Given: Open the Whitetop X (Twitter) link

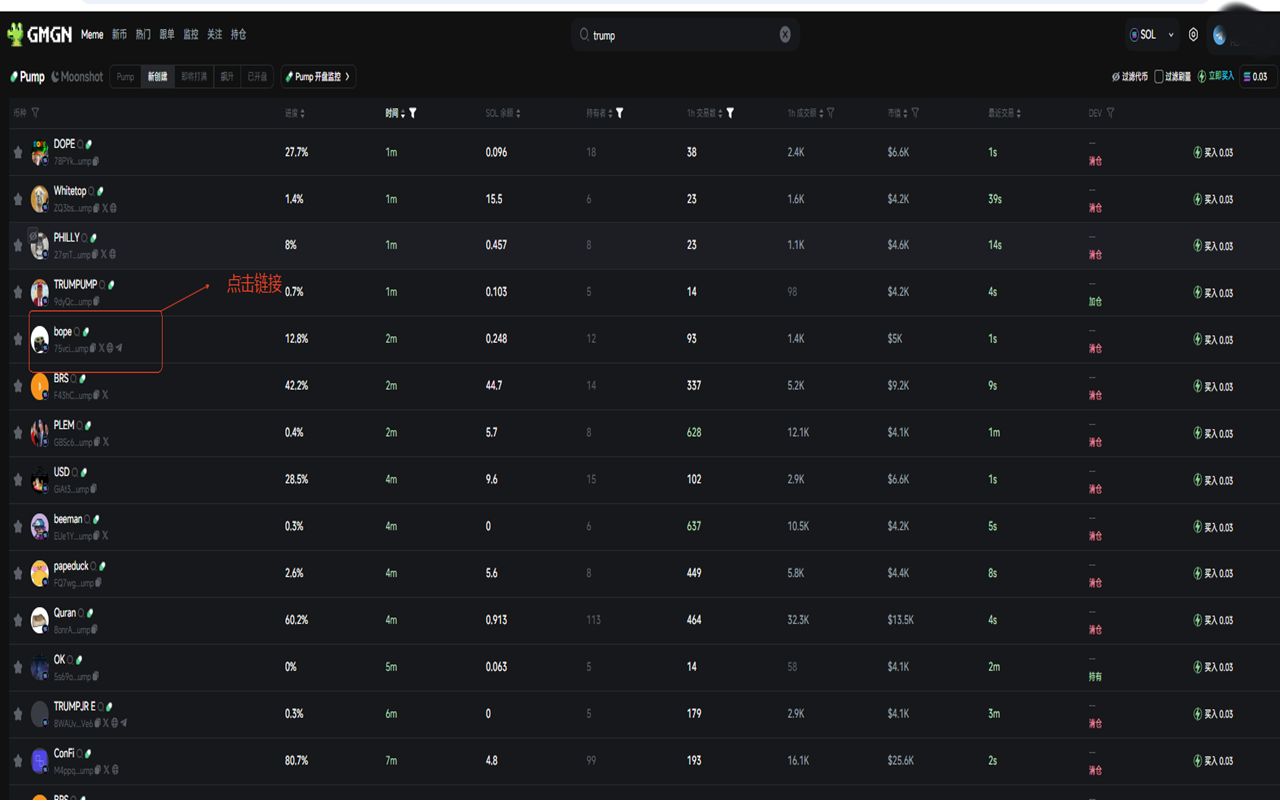Looking at the screenshot, I should (x=104, y=208).
